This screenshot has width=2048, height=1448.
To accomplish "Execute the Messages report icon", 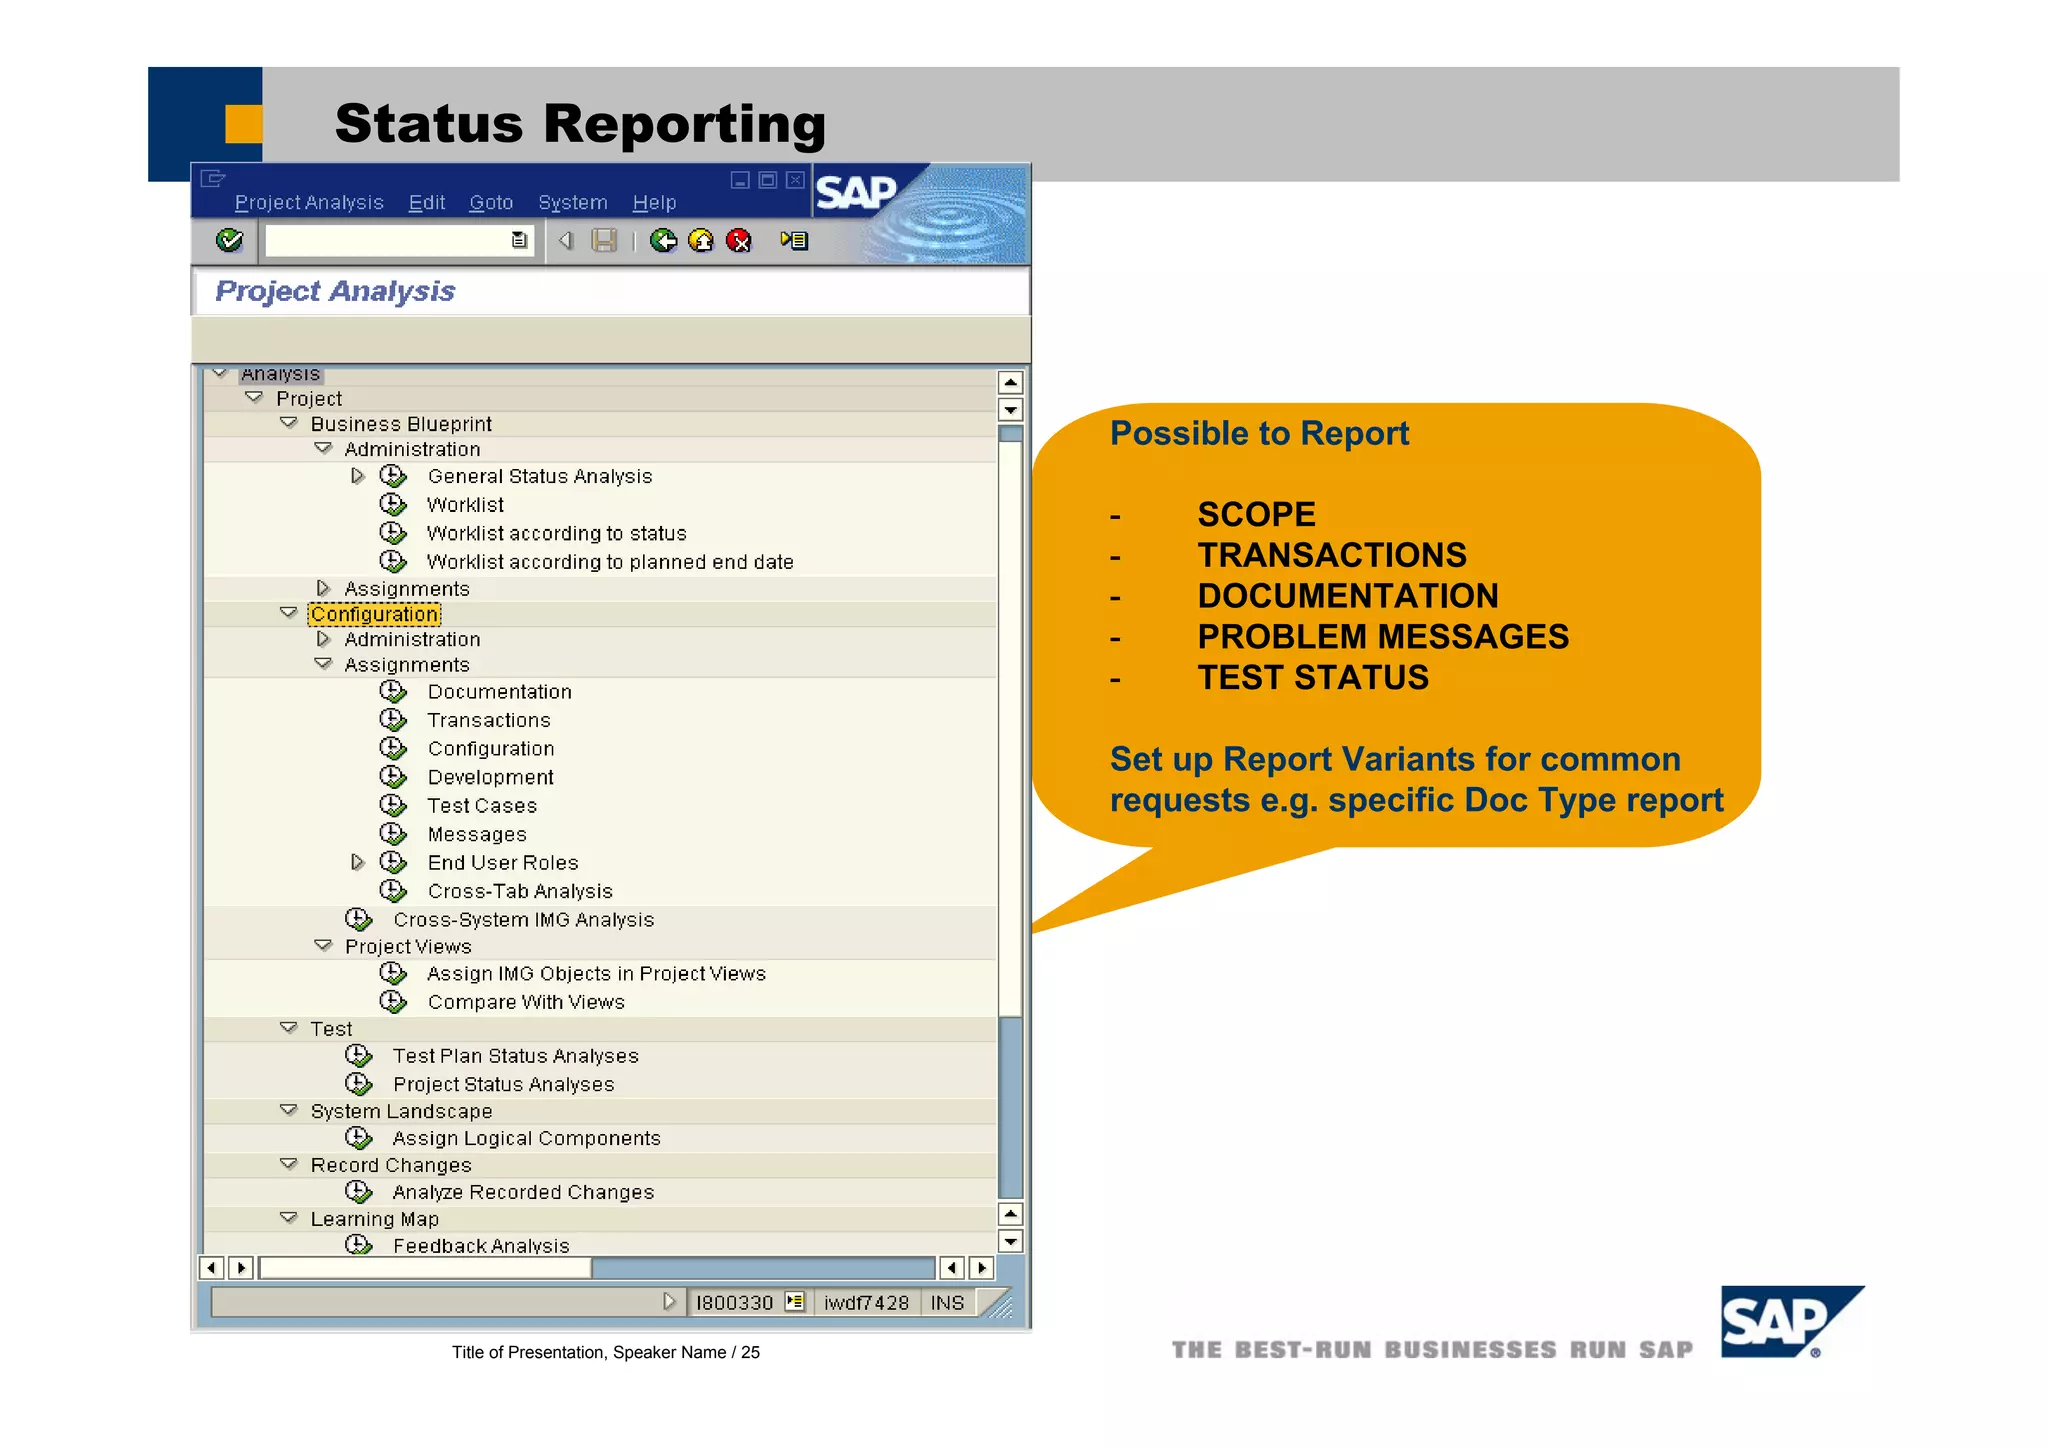I will pos(393,834).
